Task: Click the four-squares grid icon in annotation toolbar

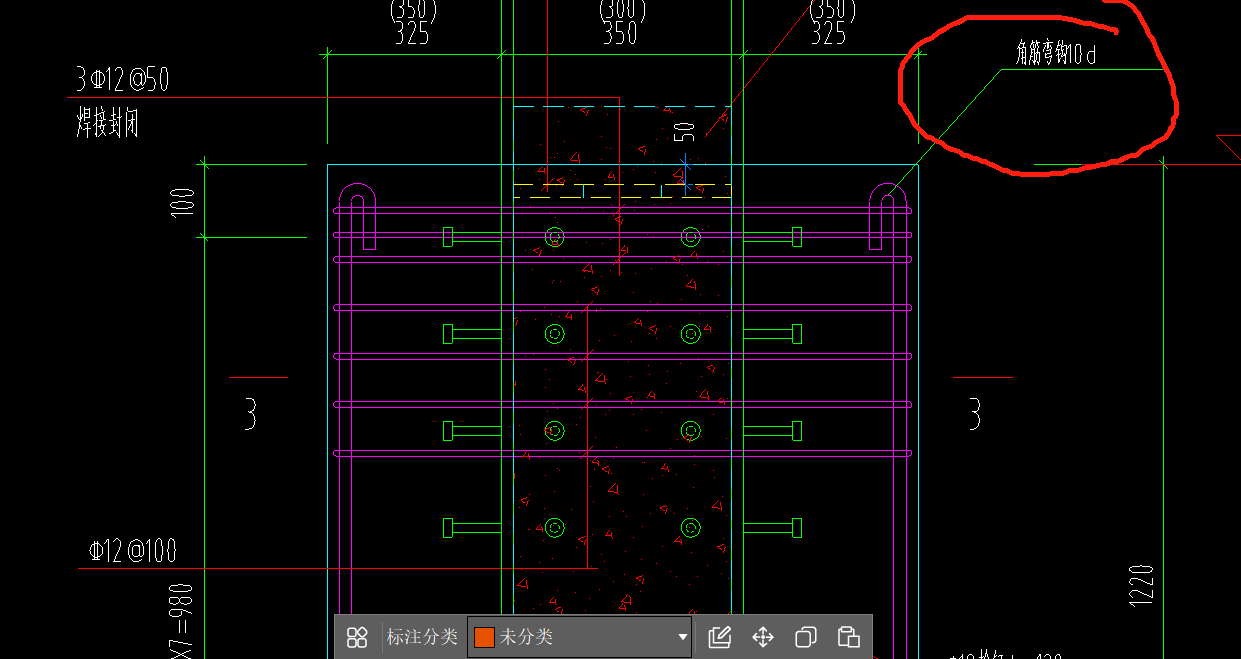Action: [x=357, y=637]
